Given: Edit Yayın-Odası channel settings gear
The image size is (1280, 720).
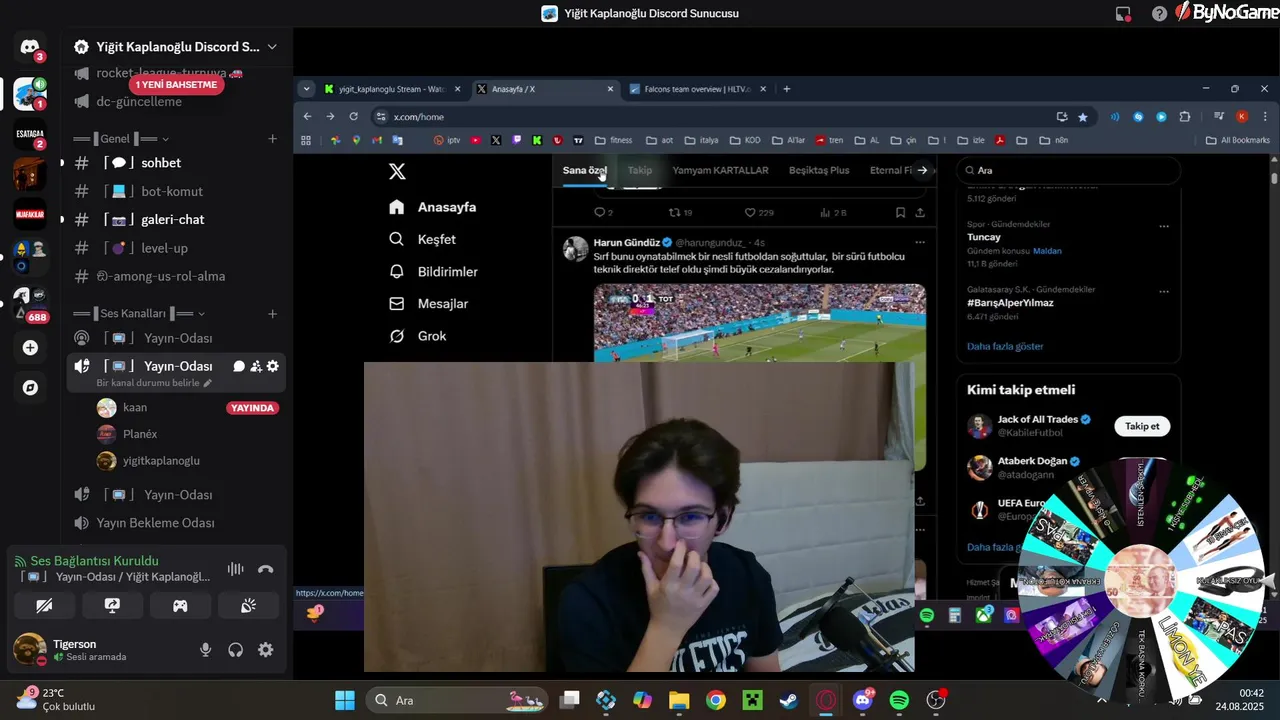Looking at the screenshot, I should tap(272, 367).
